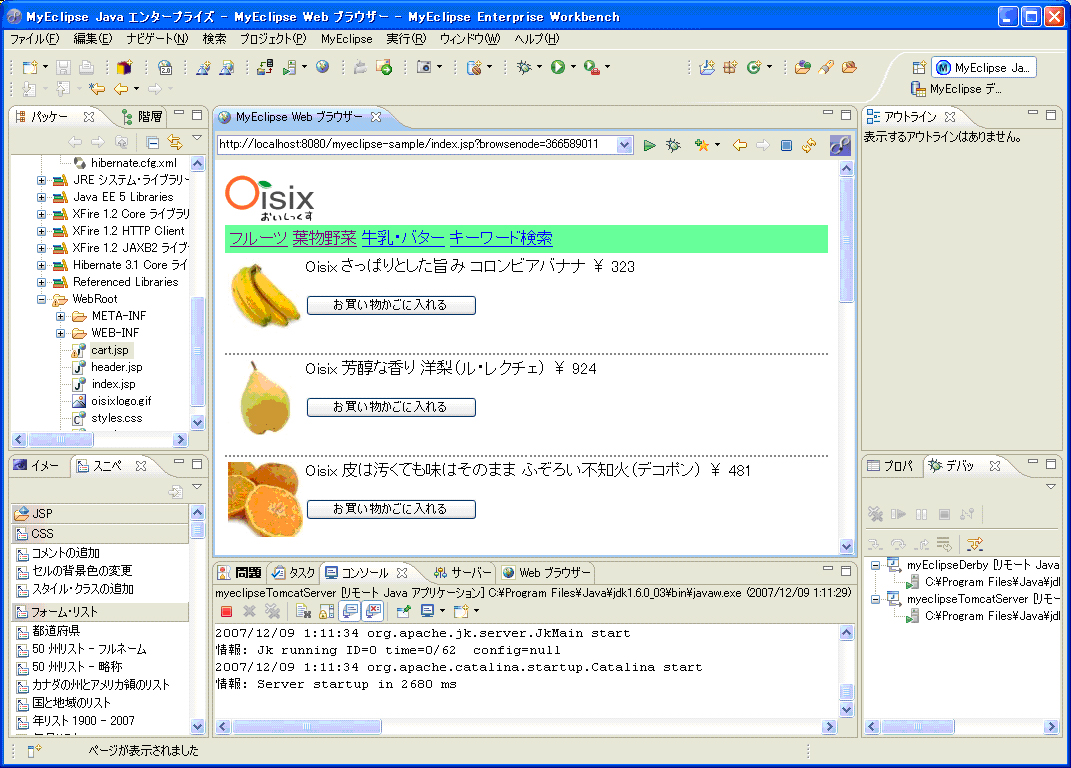This screenshot has height=768, width=1071.
Task: Click the 葉物野菜 category link
Action: pyautogui.click(x=324, y=238)
